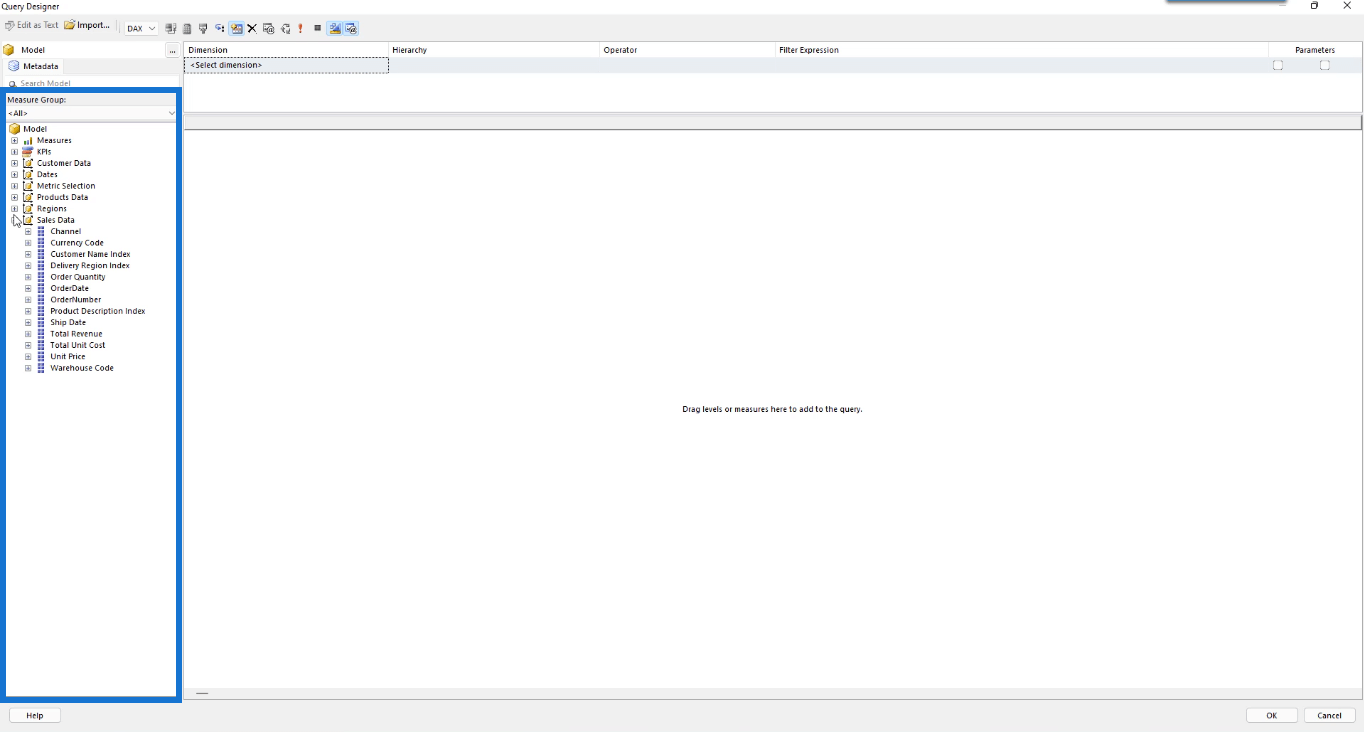Screen dimensions: 1364x732
Task: Toggle the highlighted Show Aggregations icon
Action: [236, 28]
